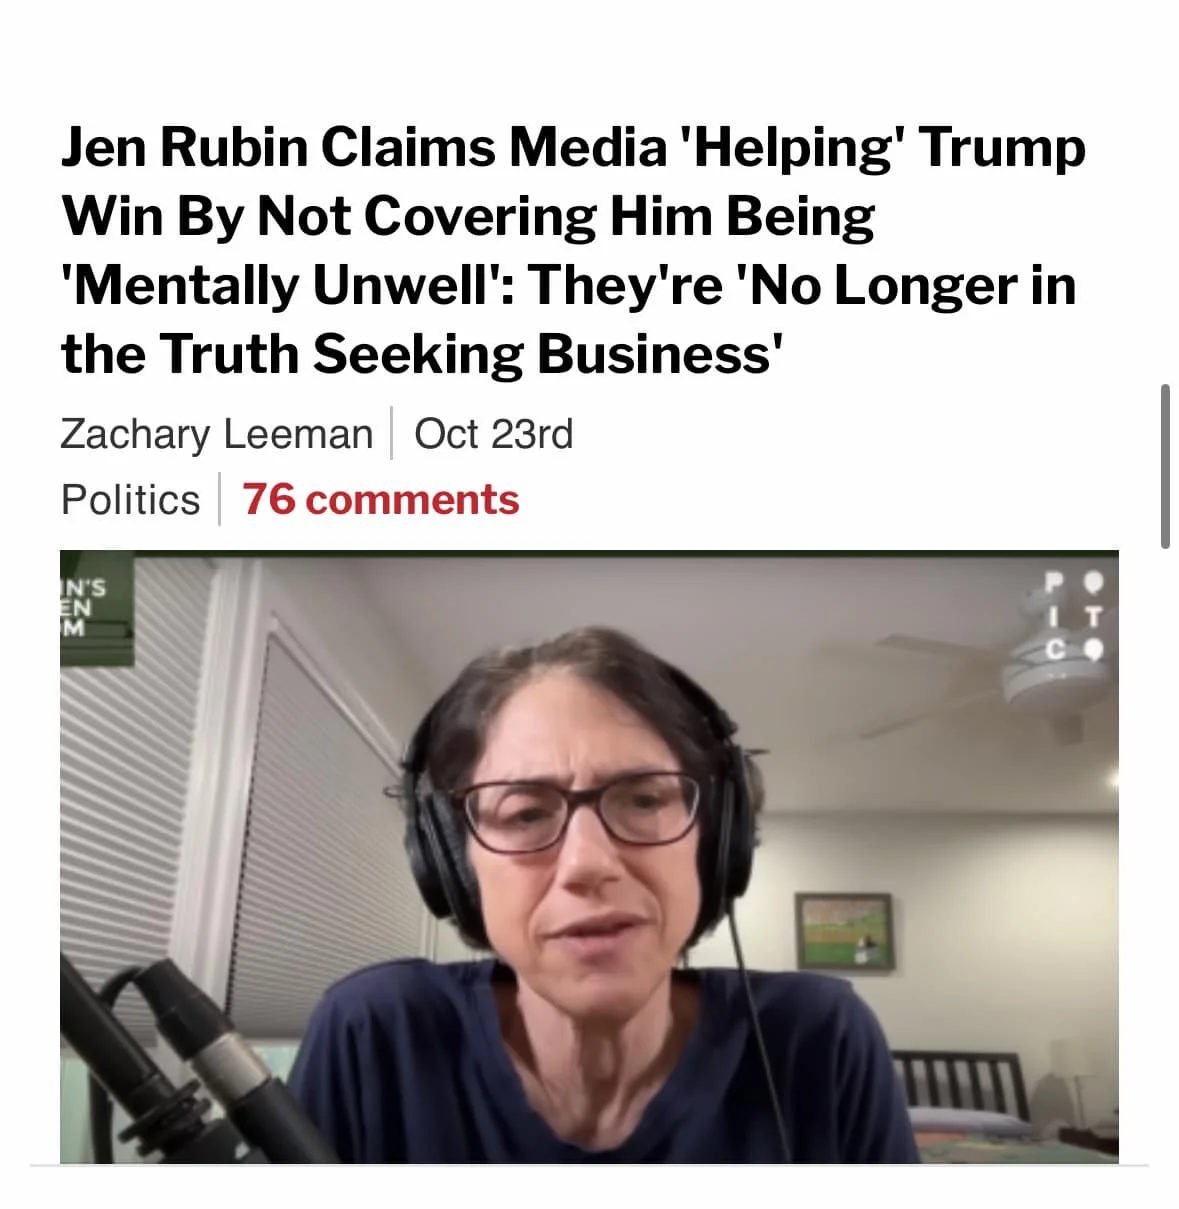View the 76 comments
Screen dimensions: 1179x1209
[x=381, y=499]
